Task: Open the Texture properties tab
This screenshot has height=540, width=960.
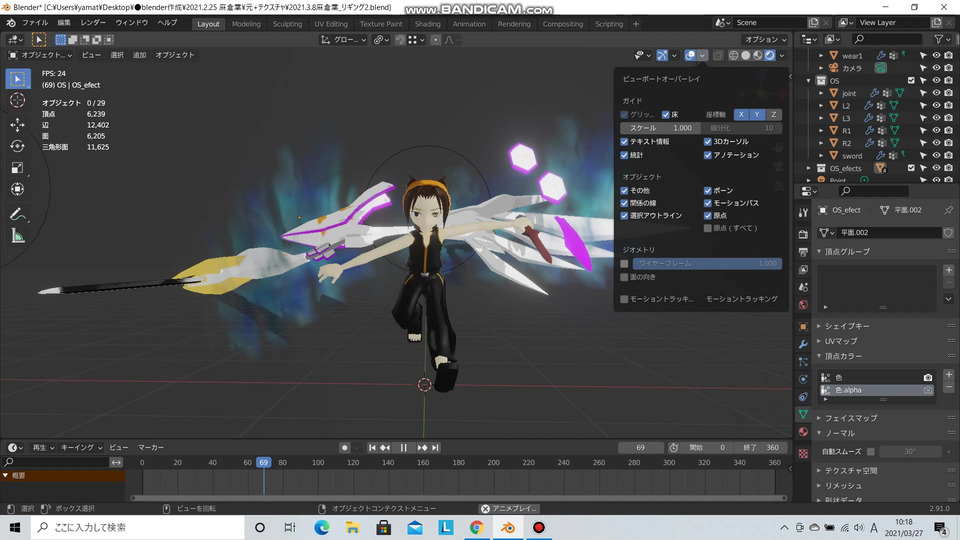Action: (x=803, y=454)
